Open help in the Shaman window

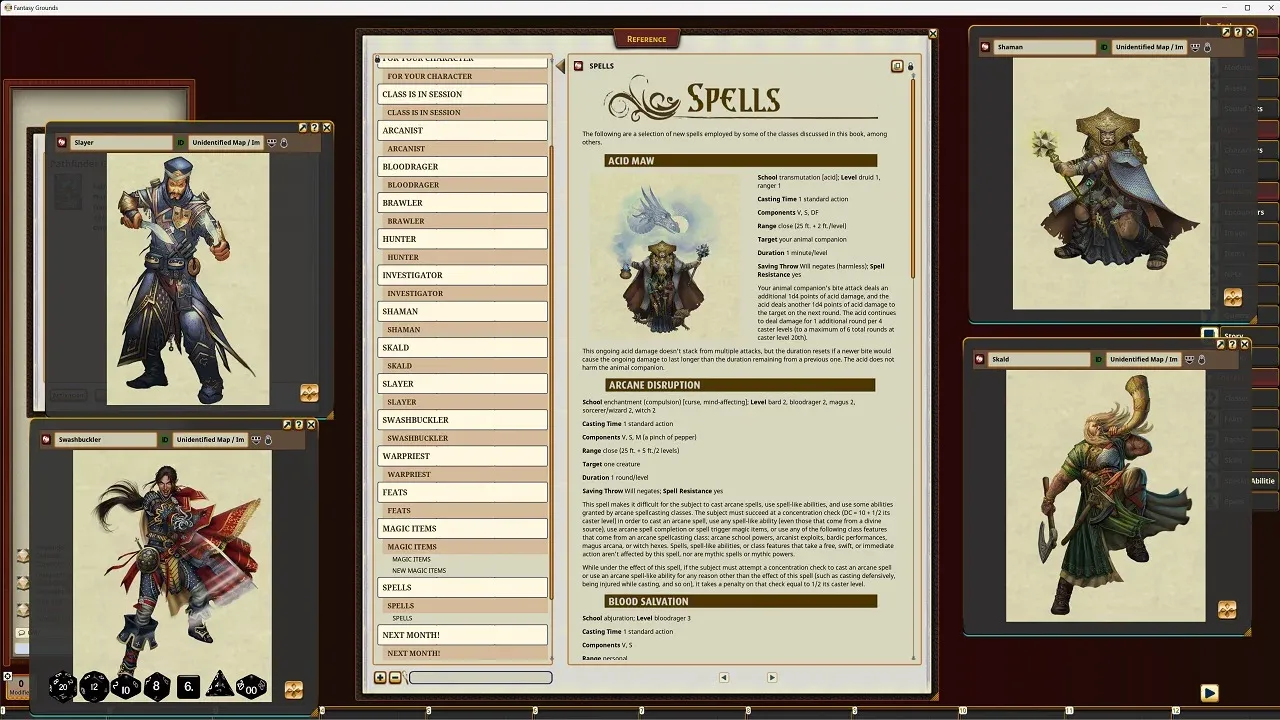tap(1238, 32)
